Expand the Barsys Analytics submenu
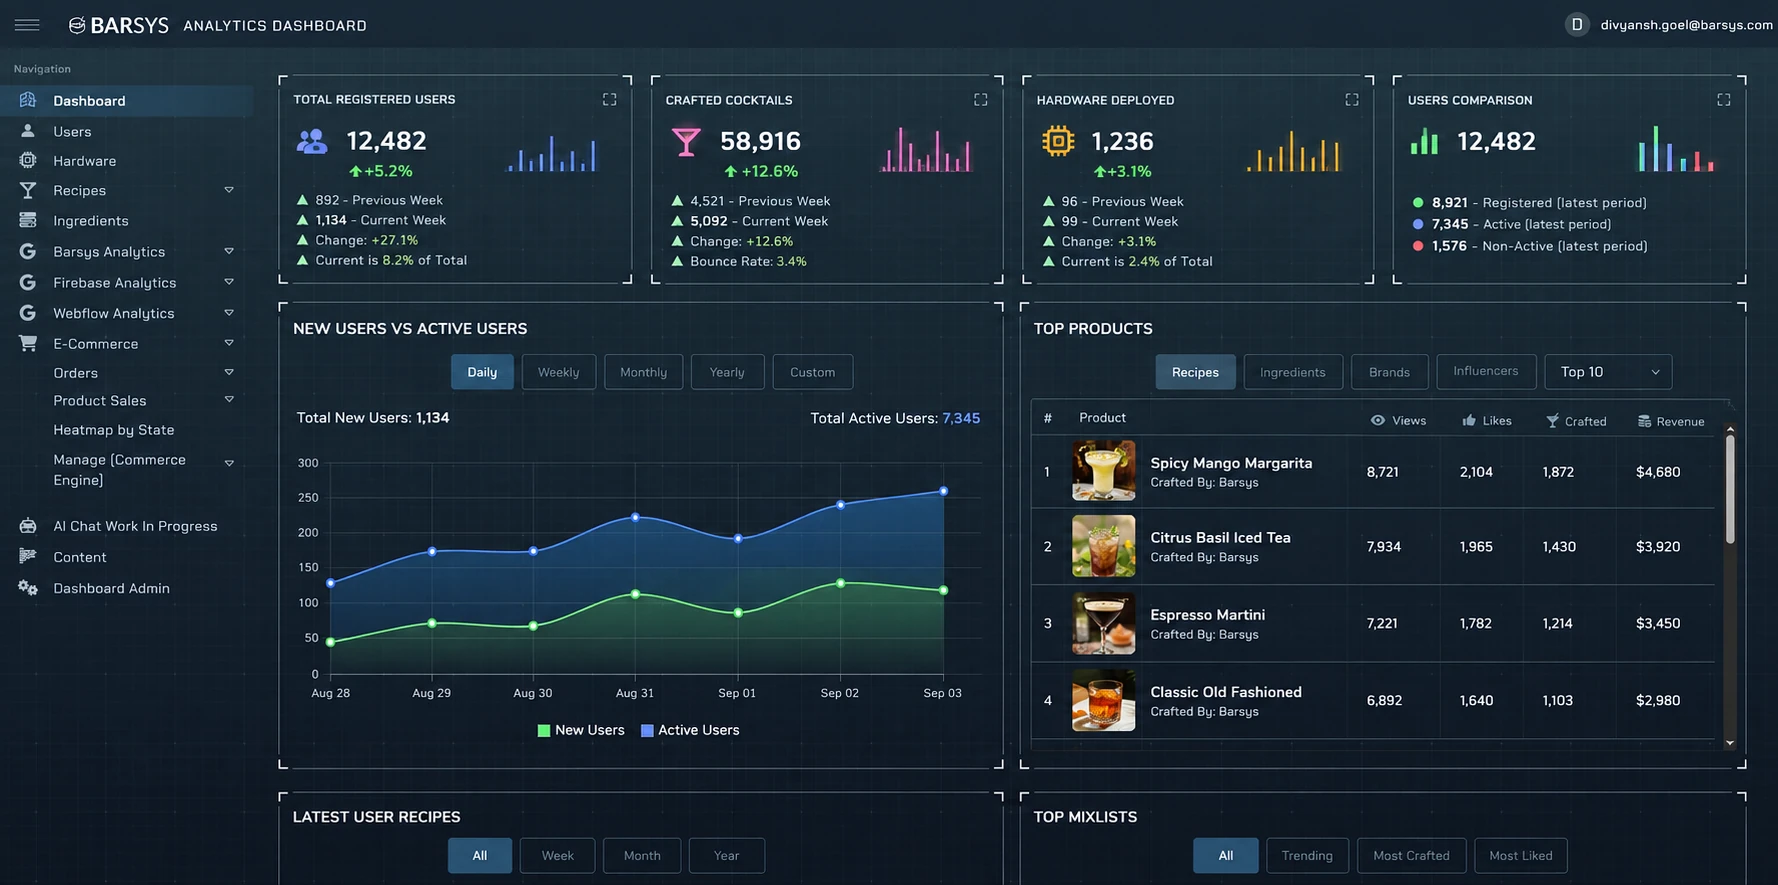 click(x=229, y=251)
